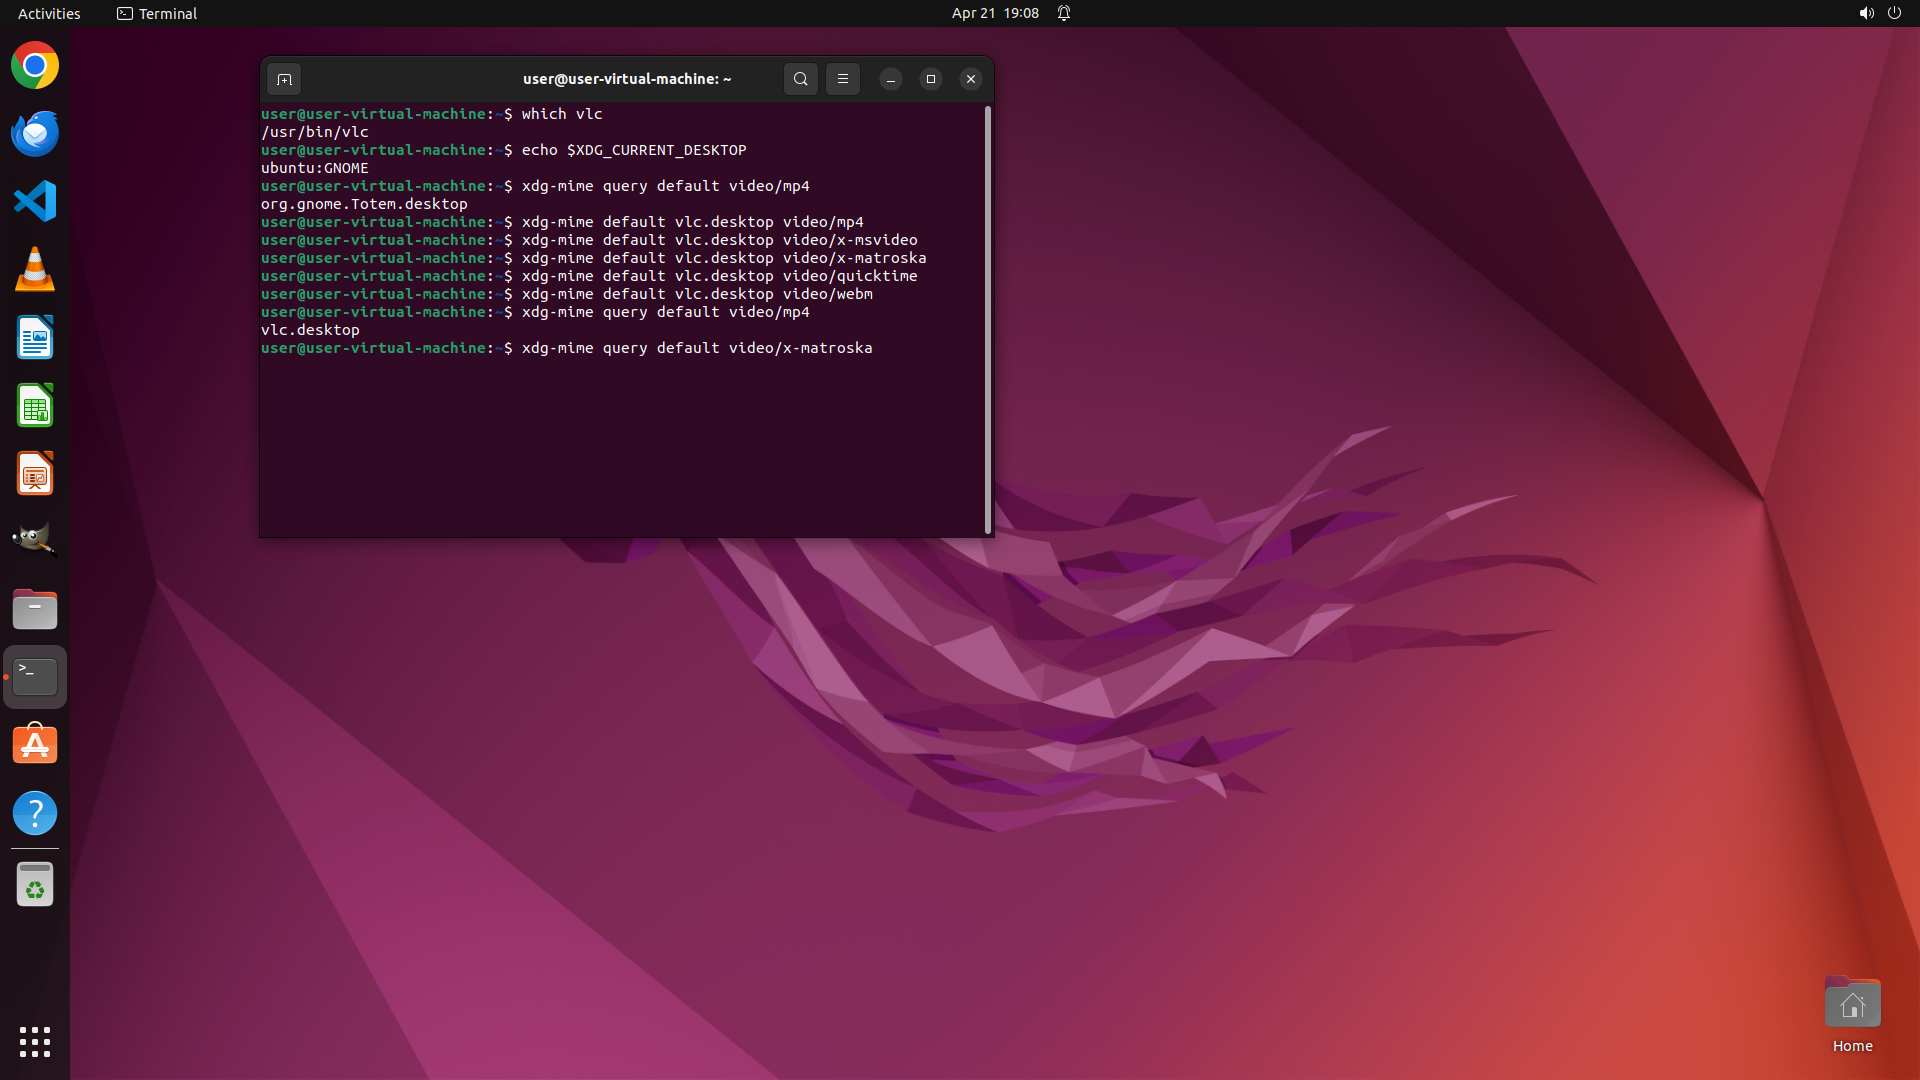The width and height of the screenshot is (1920, 1080).
Task: Launch Google Chrome from the dock
Action: pyautogui.click(x=35, y=66)
